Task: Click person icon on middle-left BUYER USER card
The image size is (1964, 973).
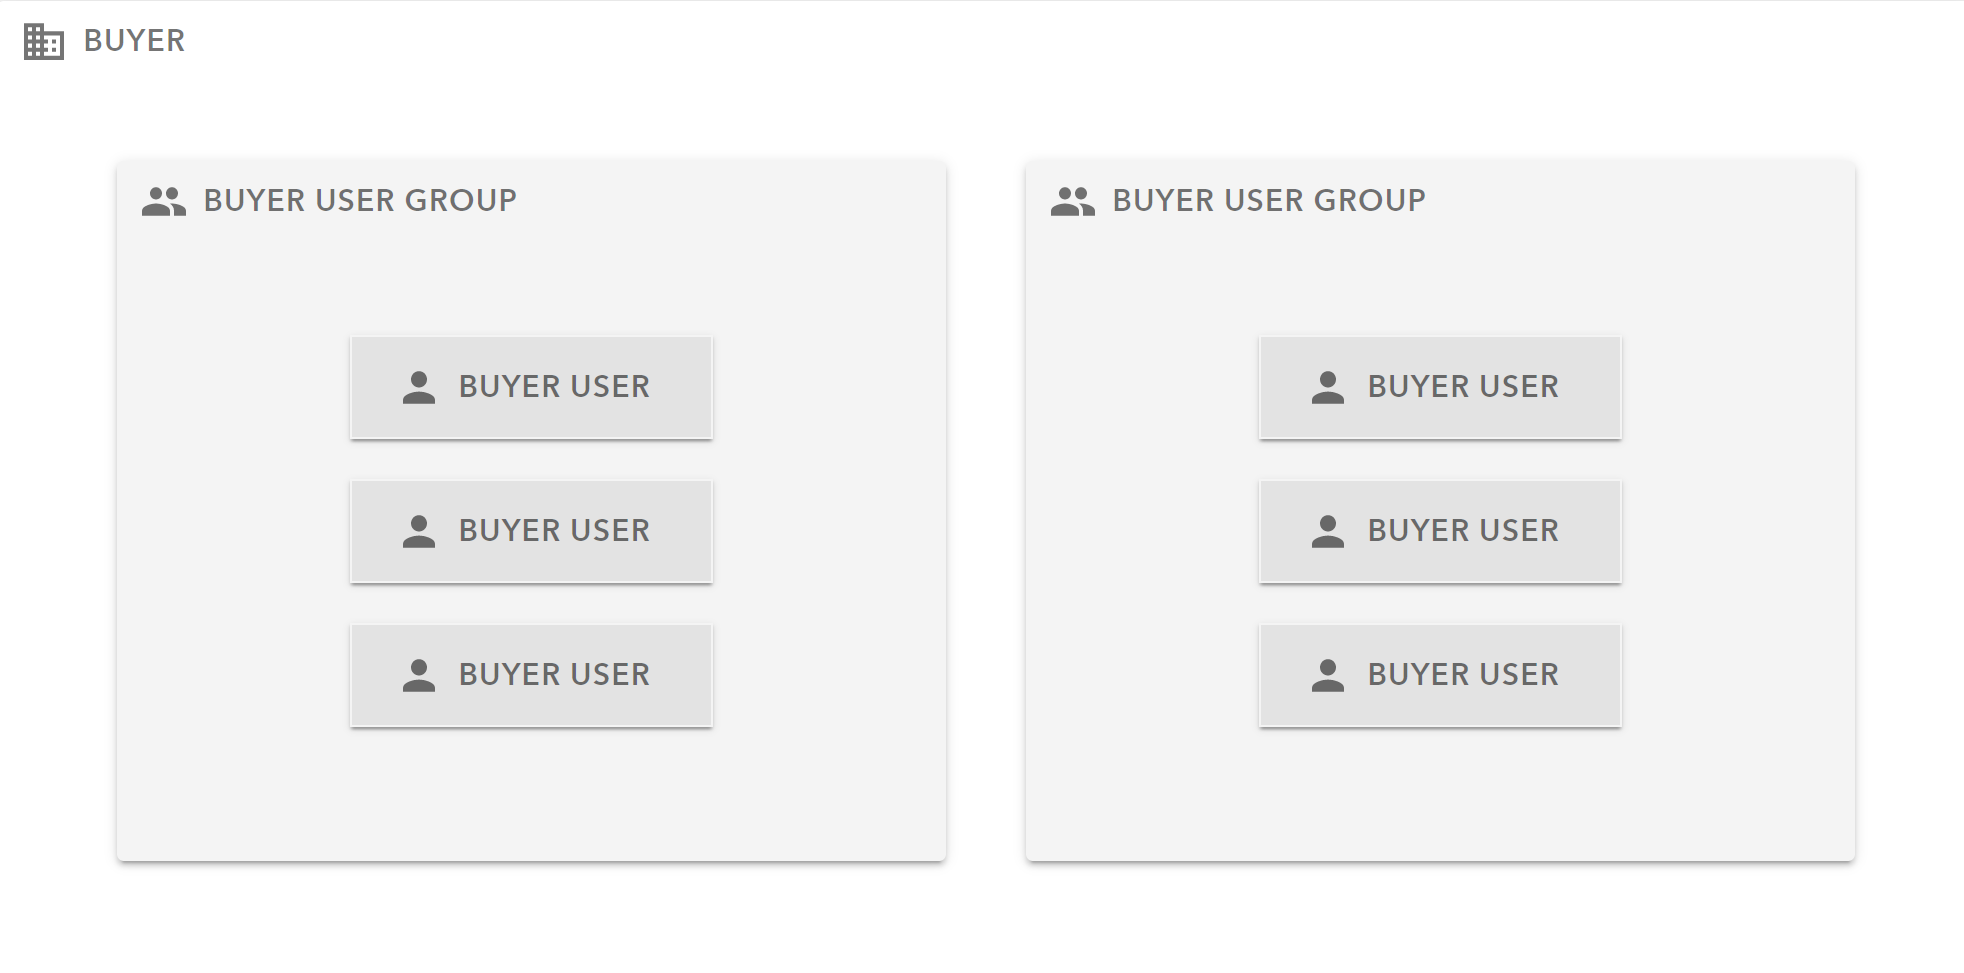Action: [419, 532]
